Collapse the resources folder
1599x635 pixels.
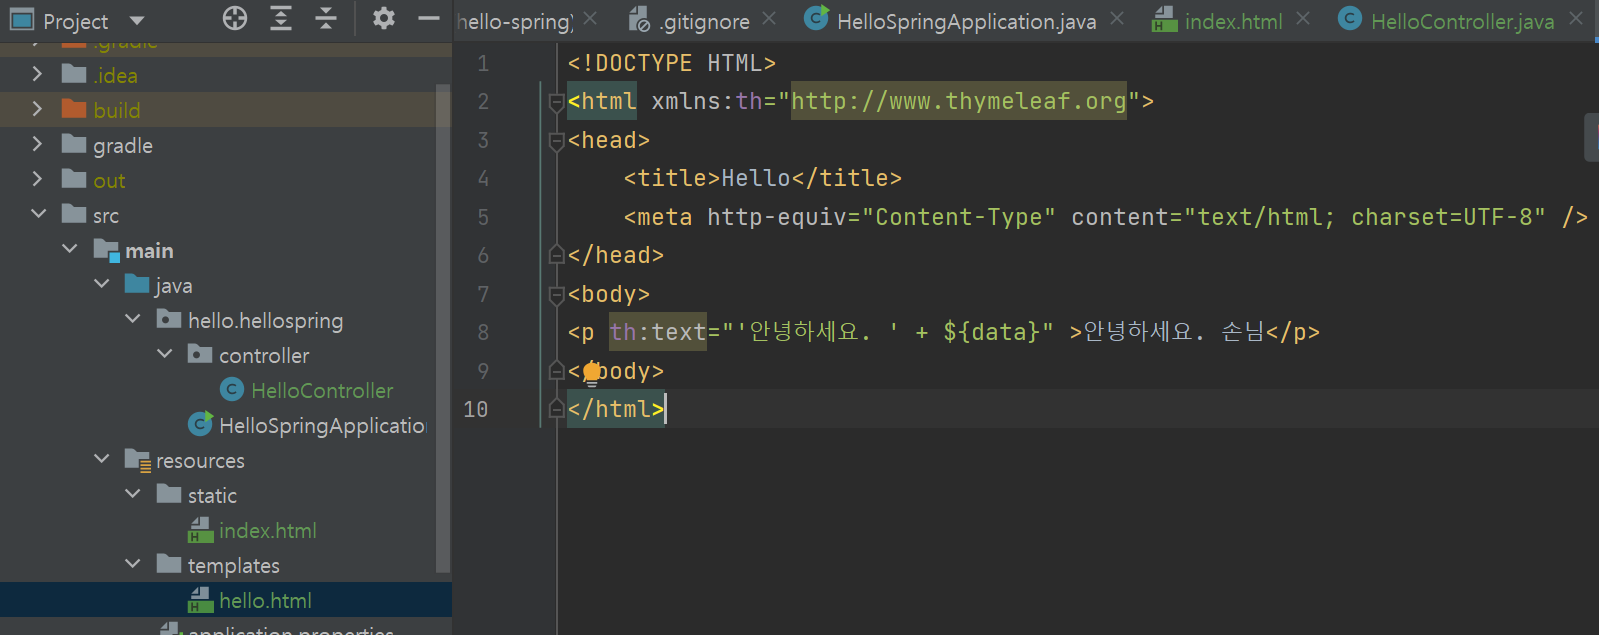(102, 459)
